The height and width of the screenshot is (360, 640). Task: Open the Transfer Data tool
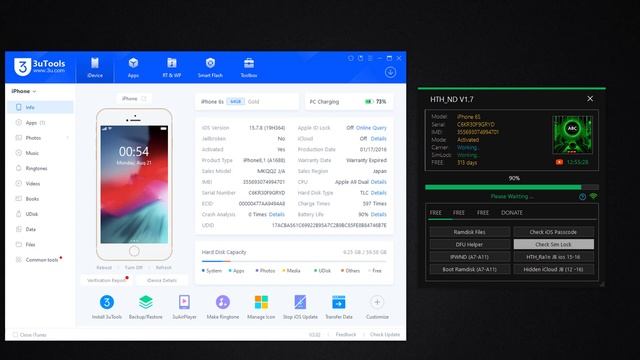[x=338, y=307]
